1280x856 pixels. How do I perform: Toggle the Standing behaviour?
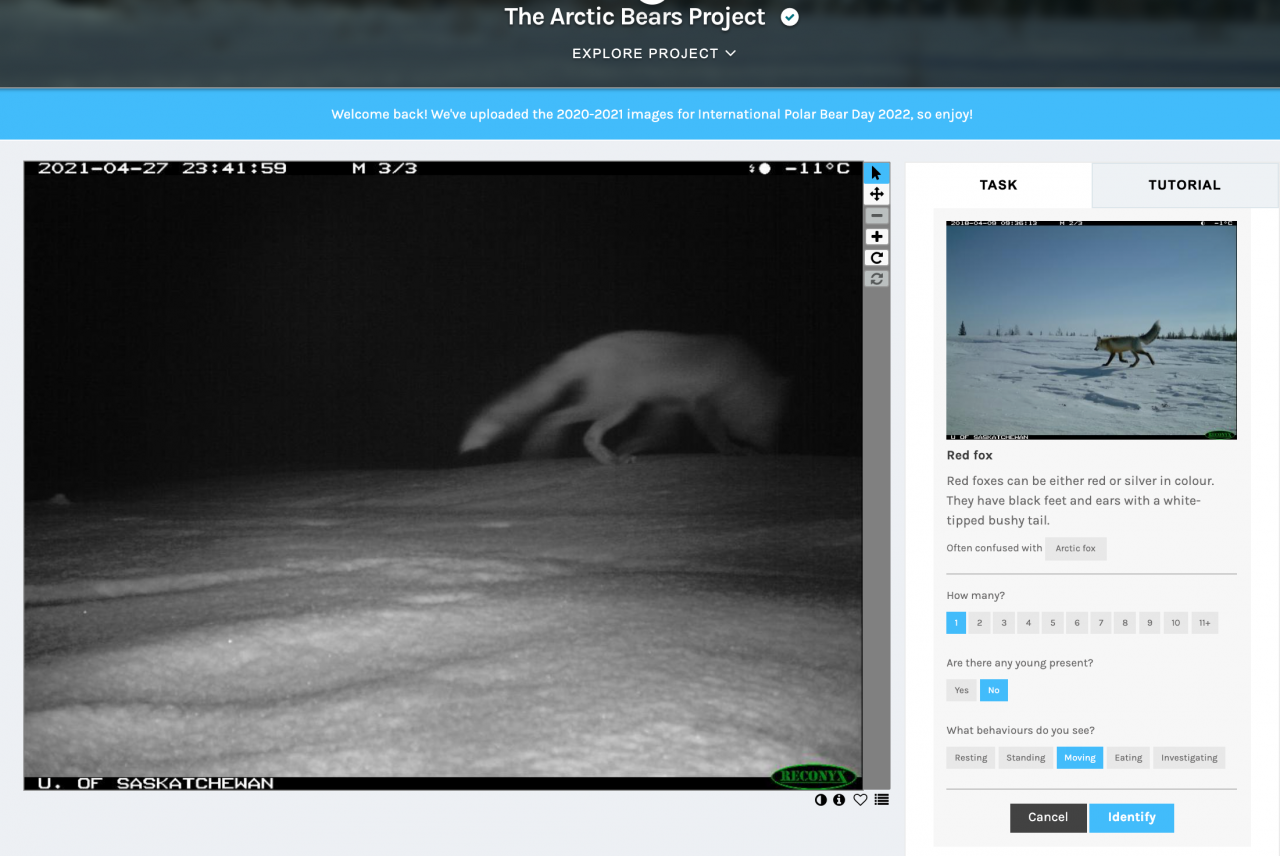[1026, 758]
